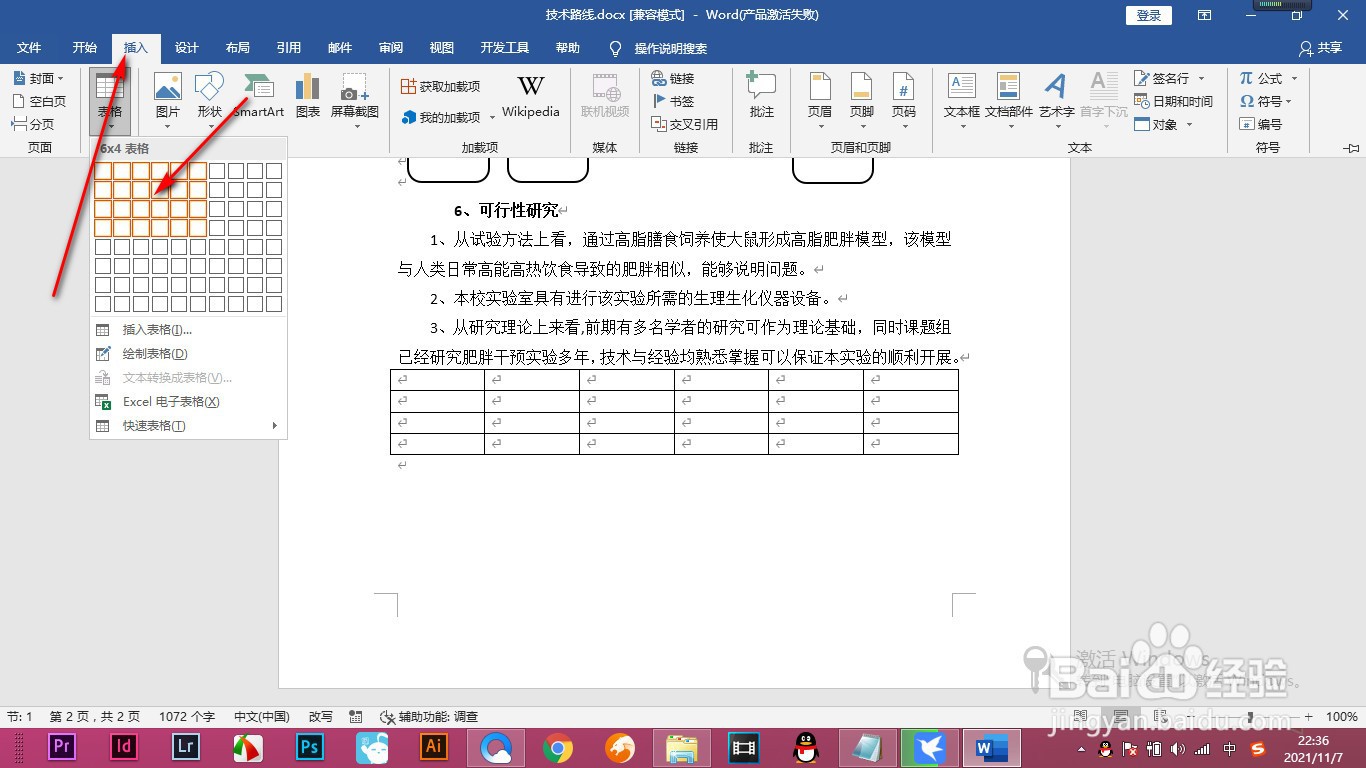The width and height of the screenshot is (1366, 768).
Task: Open Wikipedia add-in
Action: coord(531,97)
